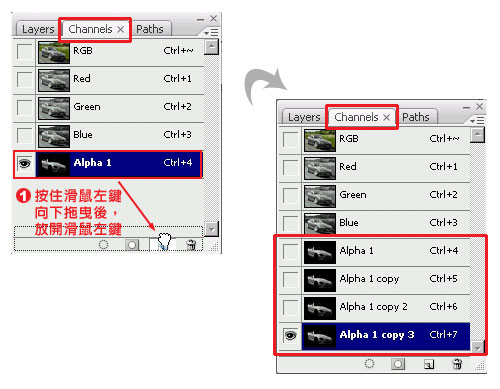Load channel as selection in right panel

[369, 363]
